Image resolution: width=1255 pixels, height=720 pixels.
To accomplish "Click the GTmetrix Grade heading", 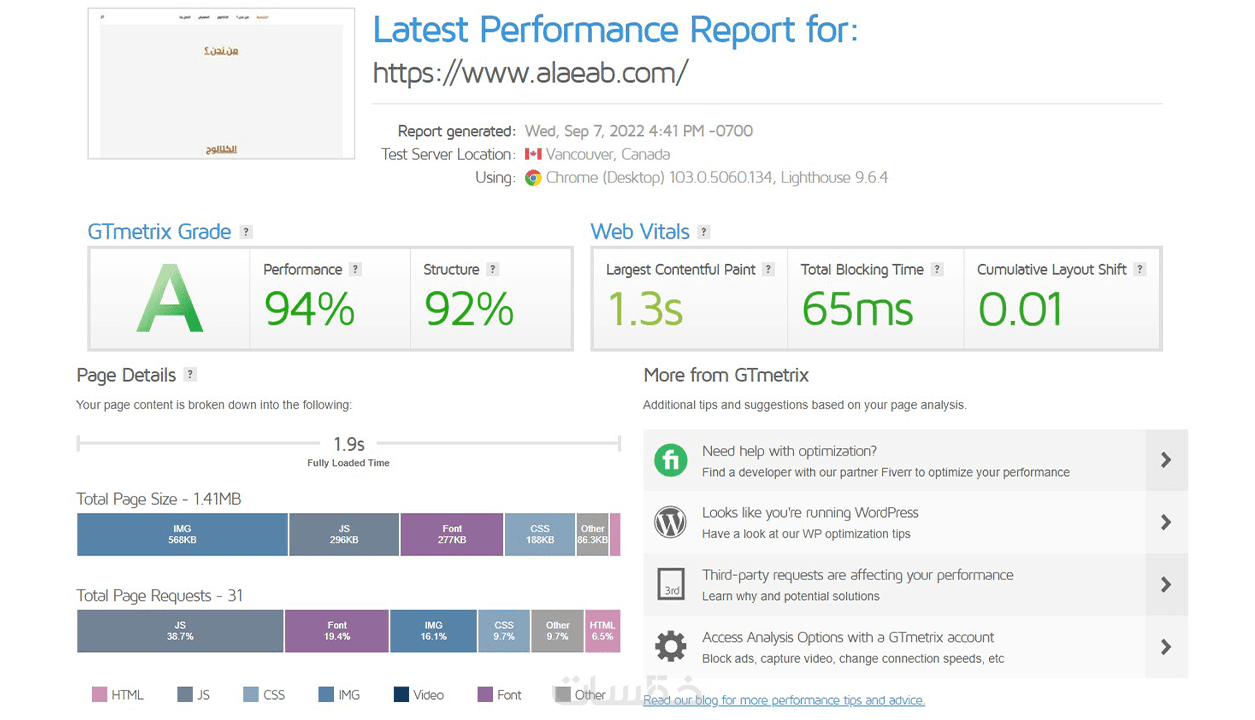I will click(159, 232).
